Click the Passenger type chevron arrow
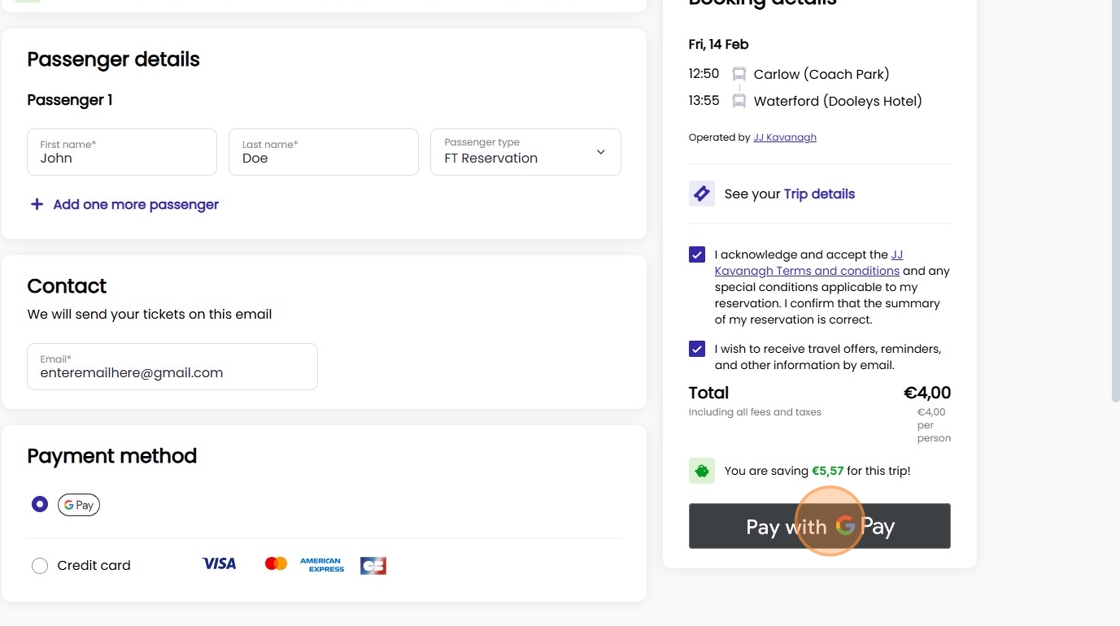Viewport: 1120px width, 626px height. click(601, 151)
